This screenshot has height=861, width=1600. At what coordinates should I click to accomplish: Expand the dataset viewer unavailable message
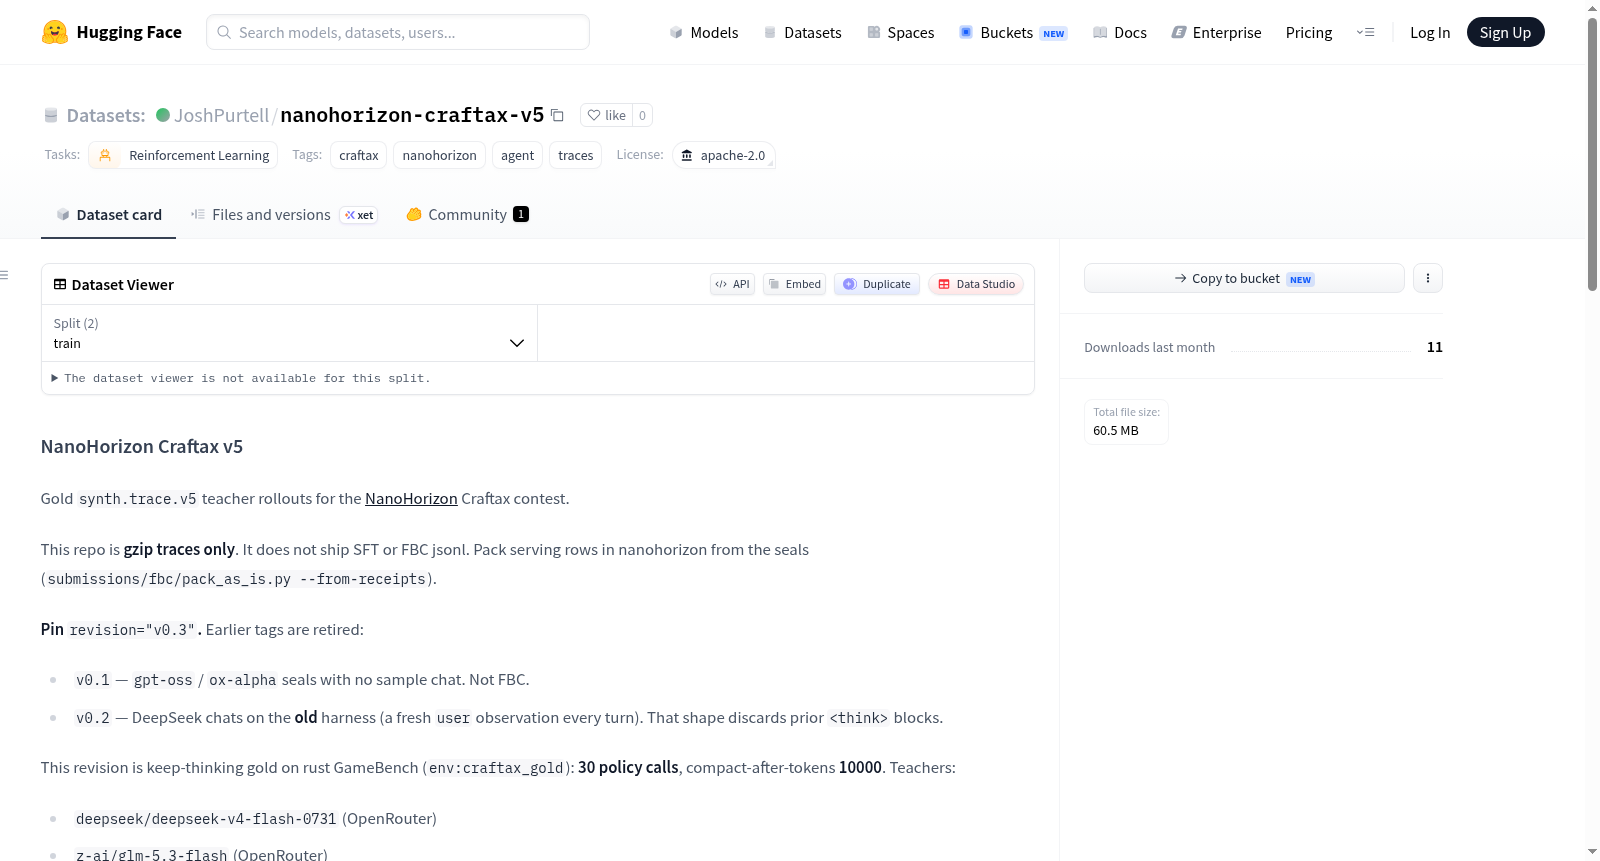pyautogui.click(x=241, y=378)
